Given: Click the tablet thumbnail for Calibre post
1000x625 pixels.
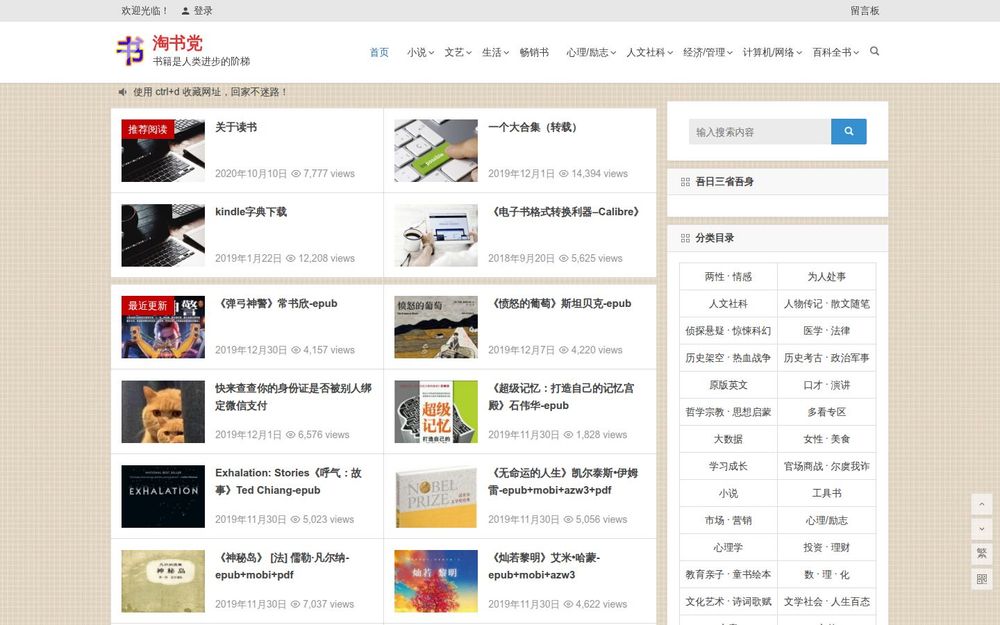Looking at the screenshot, I should [x=436, y=235].
